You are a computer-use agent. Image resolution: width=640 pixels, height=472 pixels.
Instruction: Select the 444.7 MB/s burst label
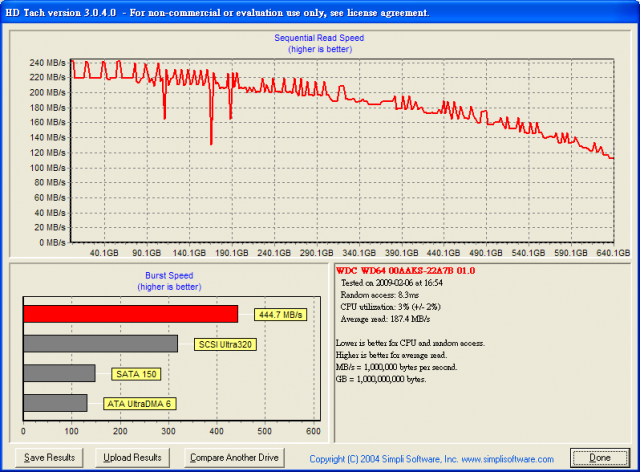point(280,315)
